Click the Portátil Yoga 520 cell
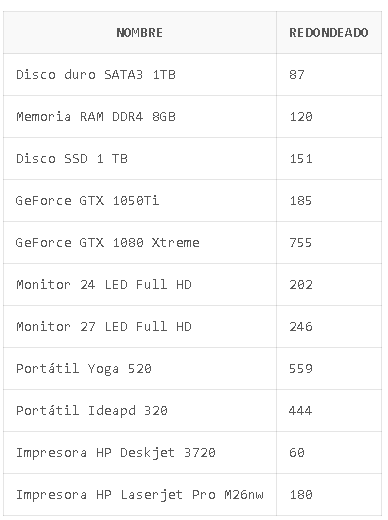 pos(140,368)
